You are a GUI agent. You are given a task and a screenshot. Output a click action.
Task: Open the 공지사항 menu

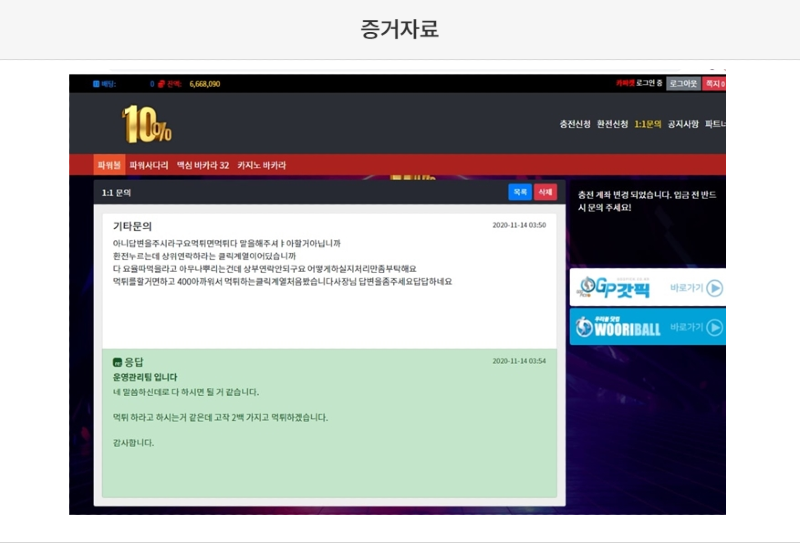pyautogui.click(x=683, y=124)
